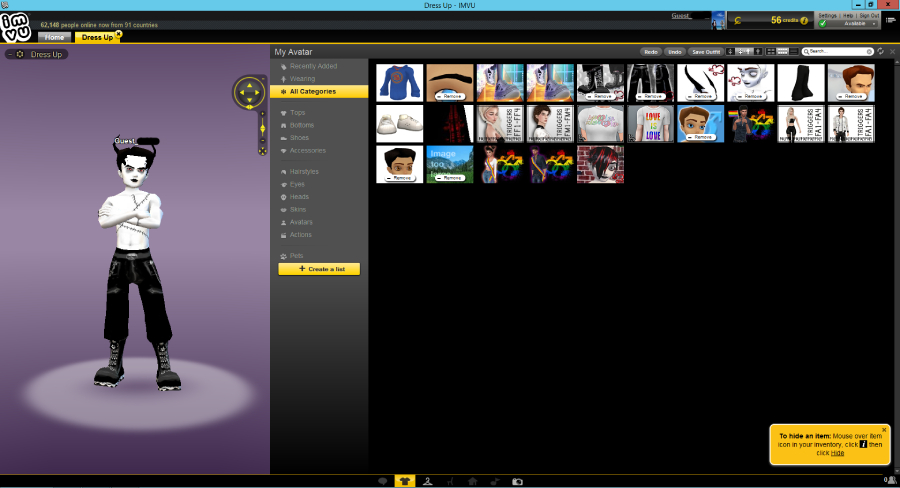Collapse the Dress Up panel with minus
This screenshot has width=900, height=488.
(10, 54)
